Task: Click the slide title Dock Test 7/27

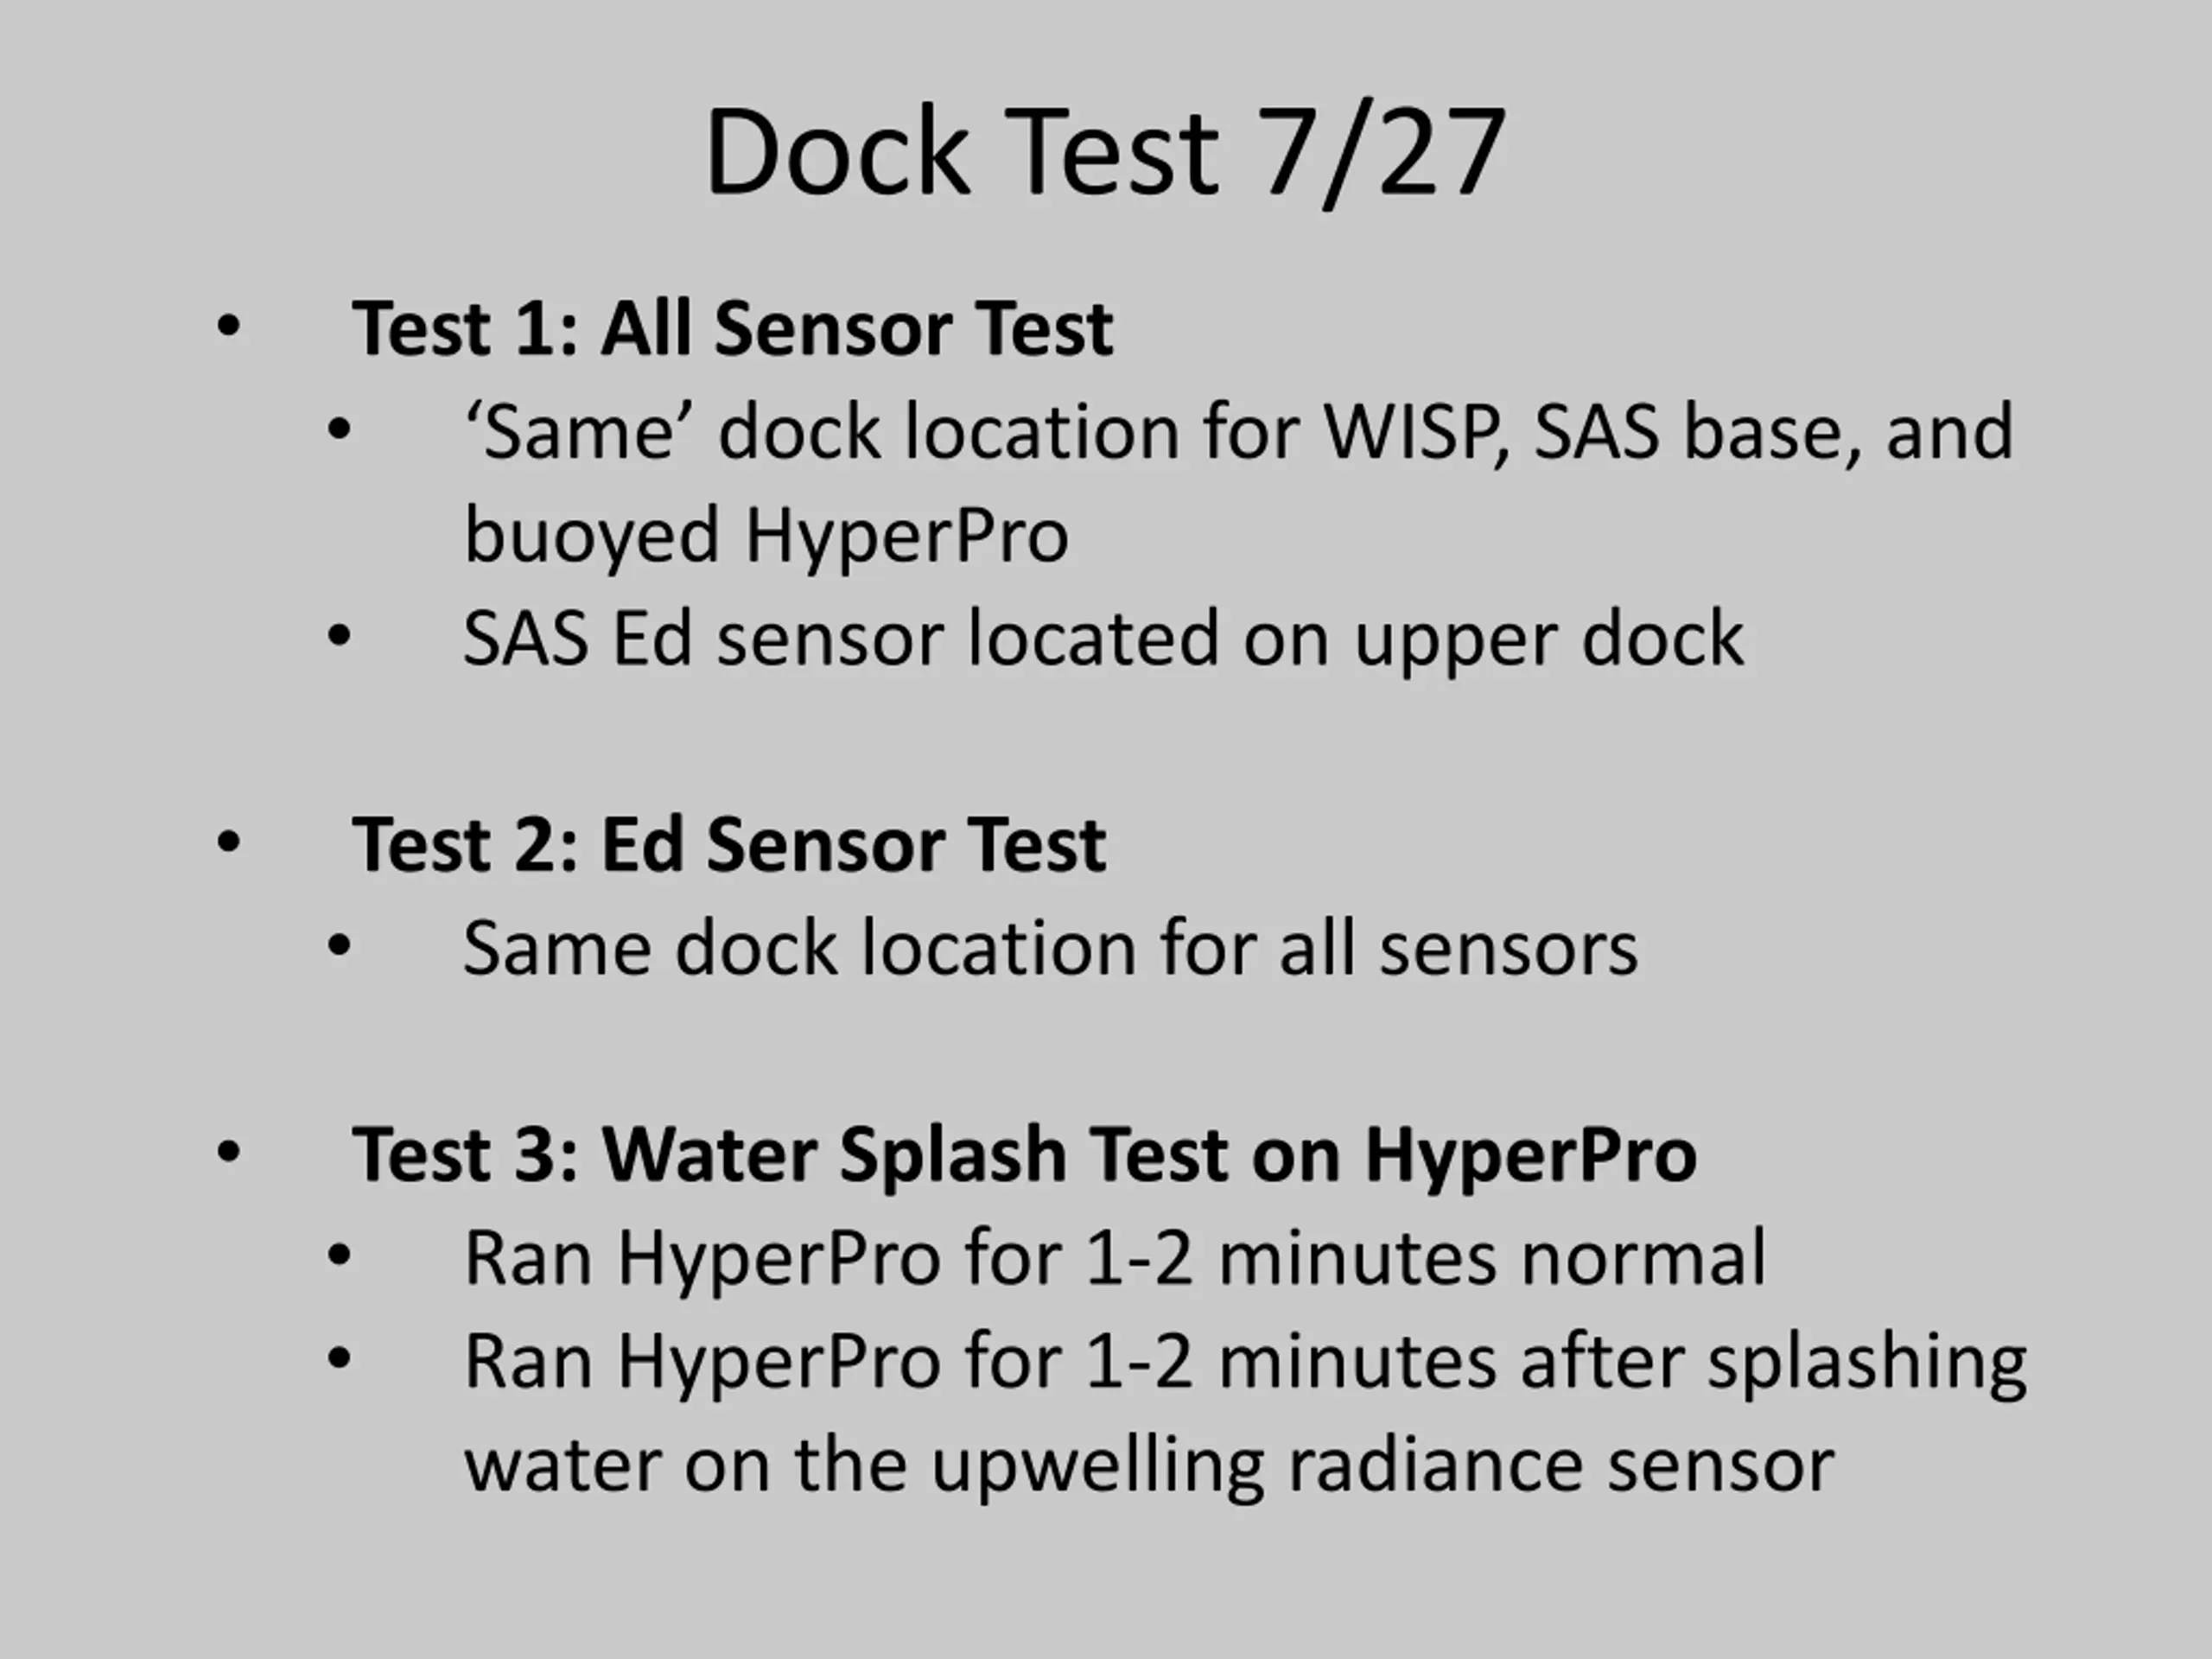Action: [x=1105, y=153]
